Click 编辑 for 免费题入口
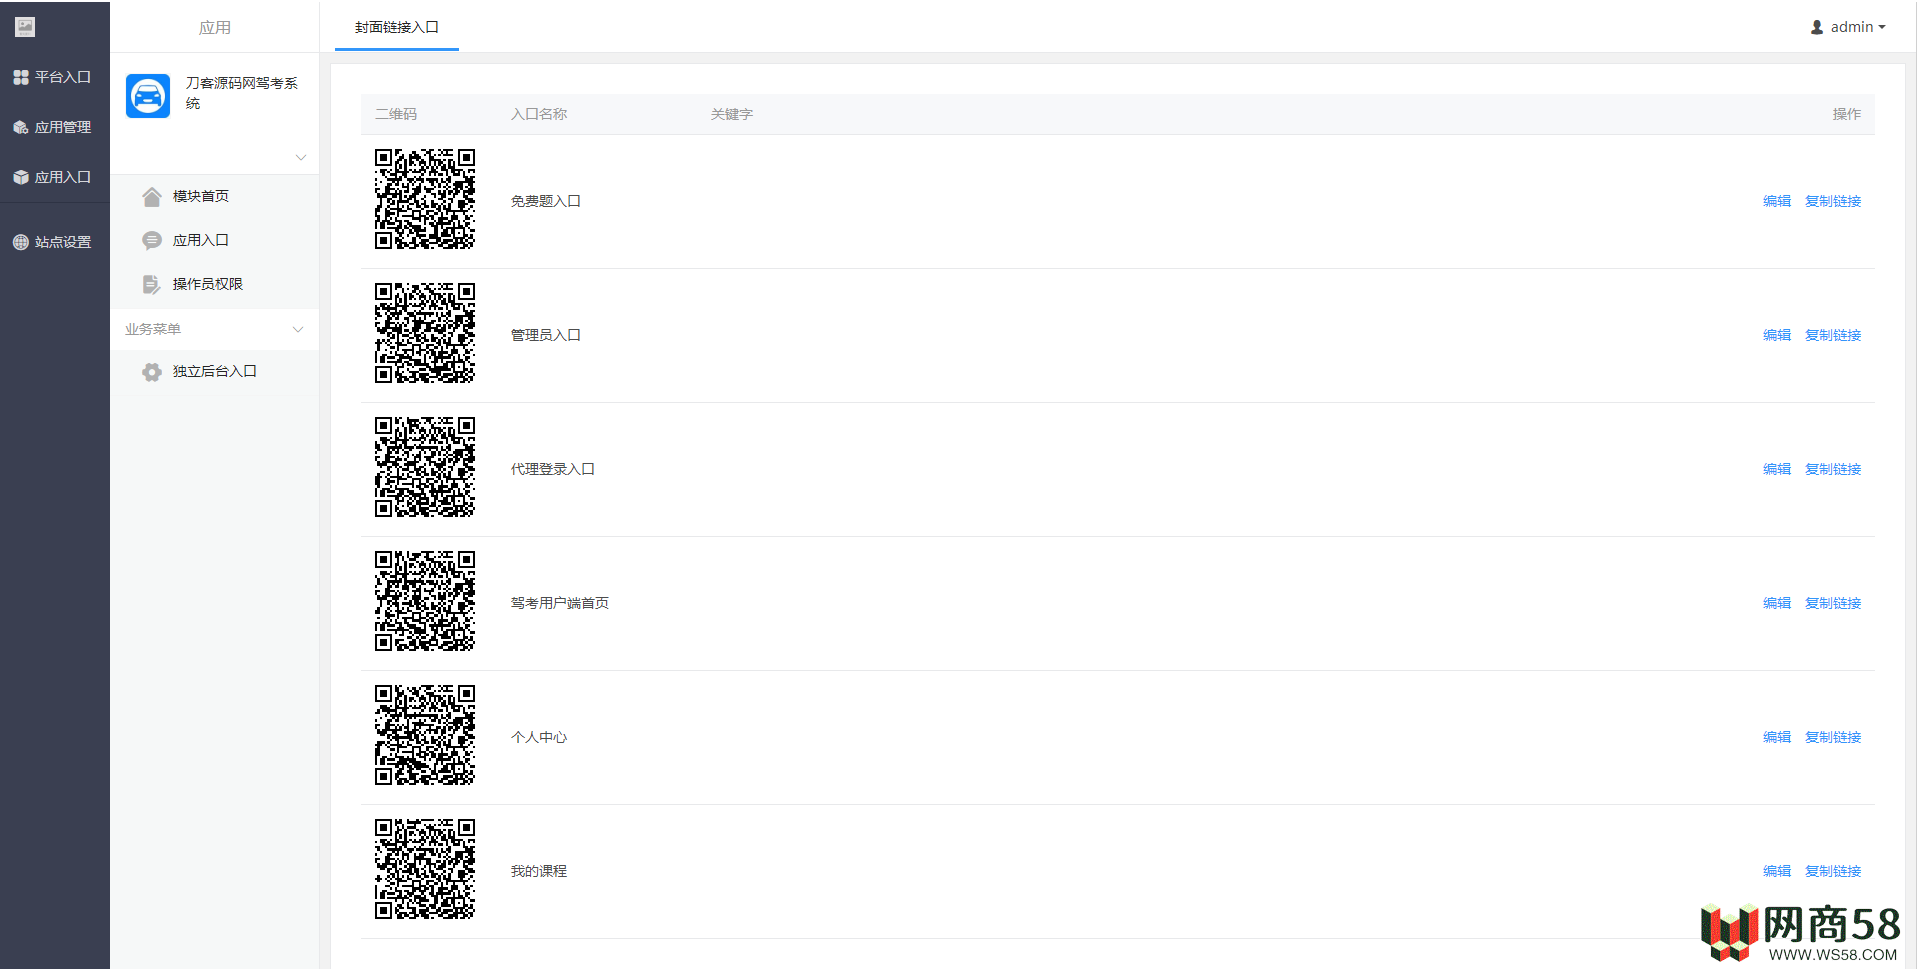The height and width of the screenshot is (969, 1917). click(1777, 201)
